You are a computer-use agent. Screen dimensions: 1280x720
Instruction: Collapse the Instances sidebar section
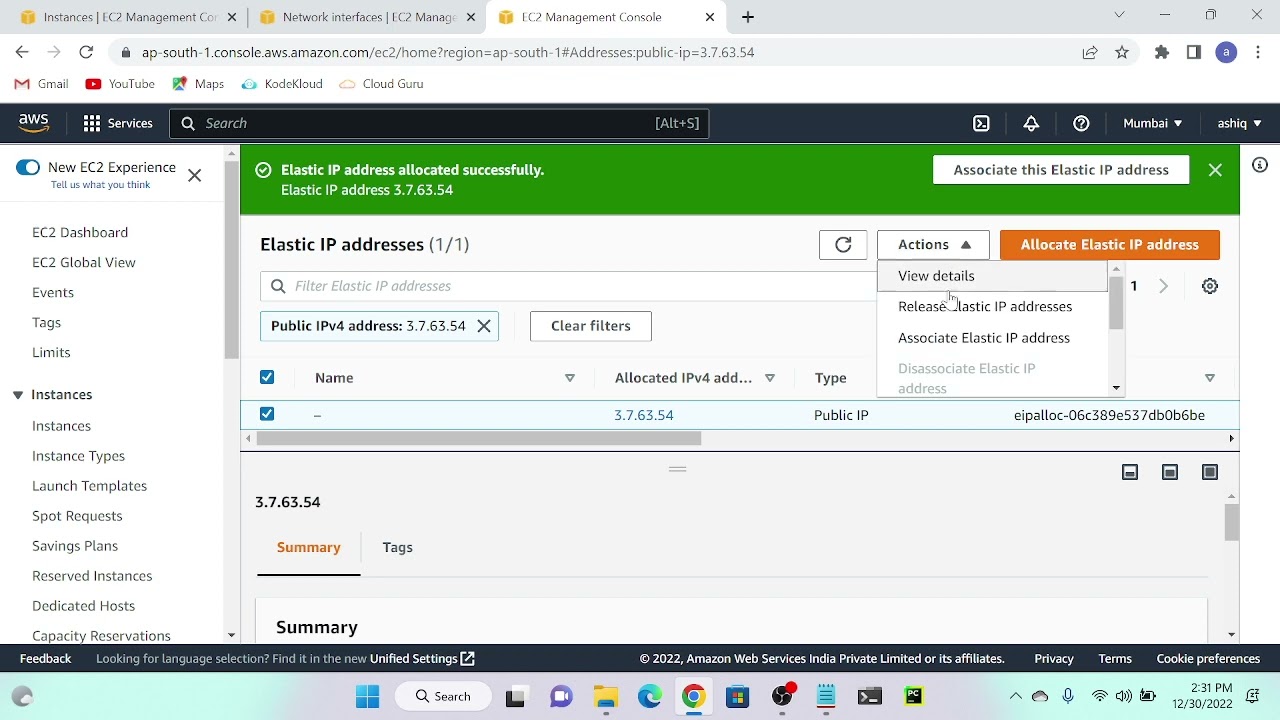click(x=18, y=395)
